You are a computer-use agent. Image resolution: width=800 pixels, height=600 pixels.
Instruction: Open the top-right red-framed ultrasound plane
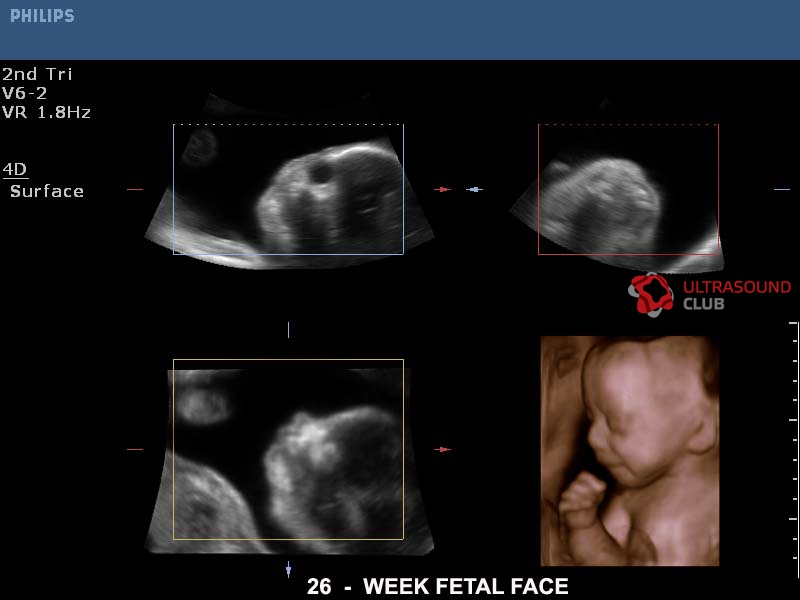629,189
